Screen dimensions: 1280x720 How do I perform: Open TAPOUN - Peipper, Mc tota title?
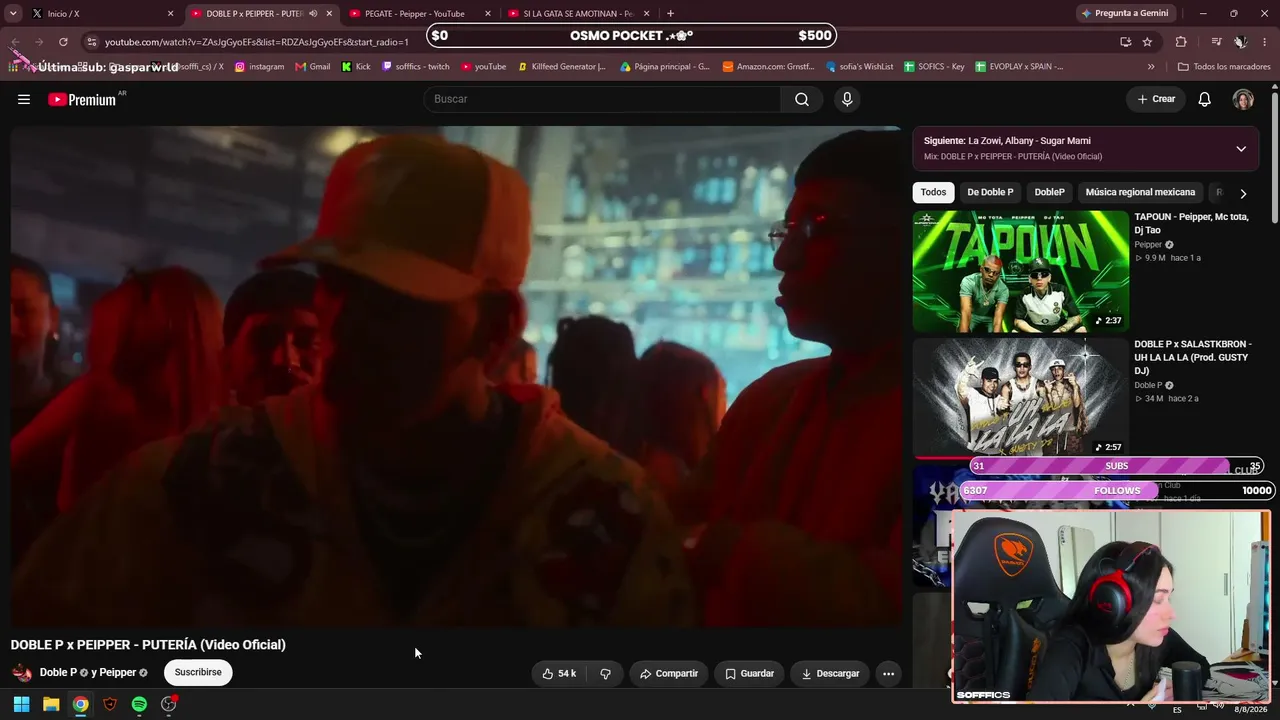(1191, 223)
